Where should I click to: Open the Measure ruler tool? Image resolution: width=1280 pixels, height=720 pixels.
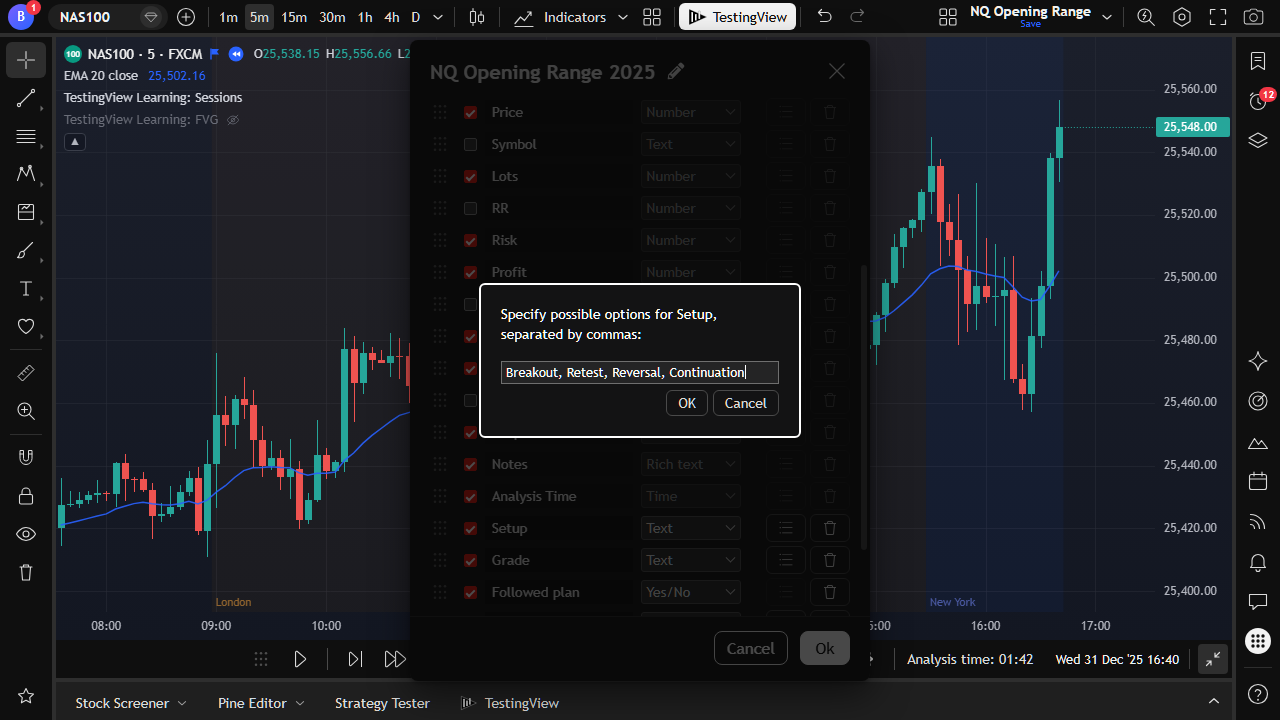[x=26, y=373]
